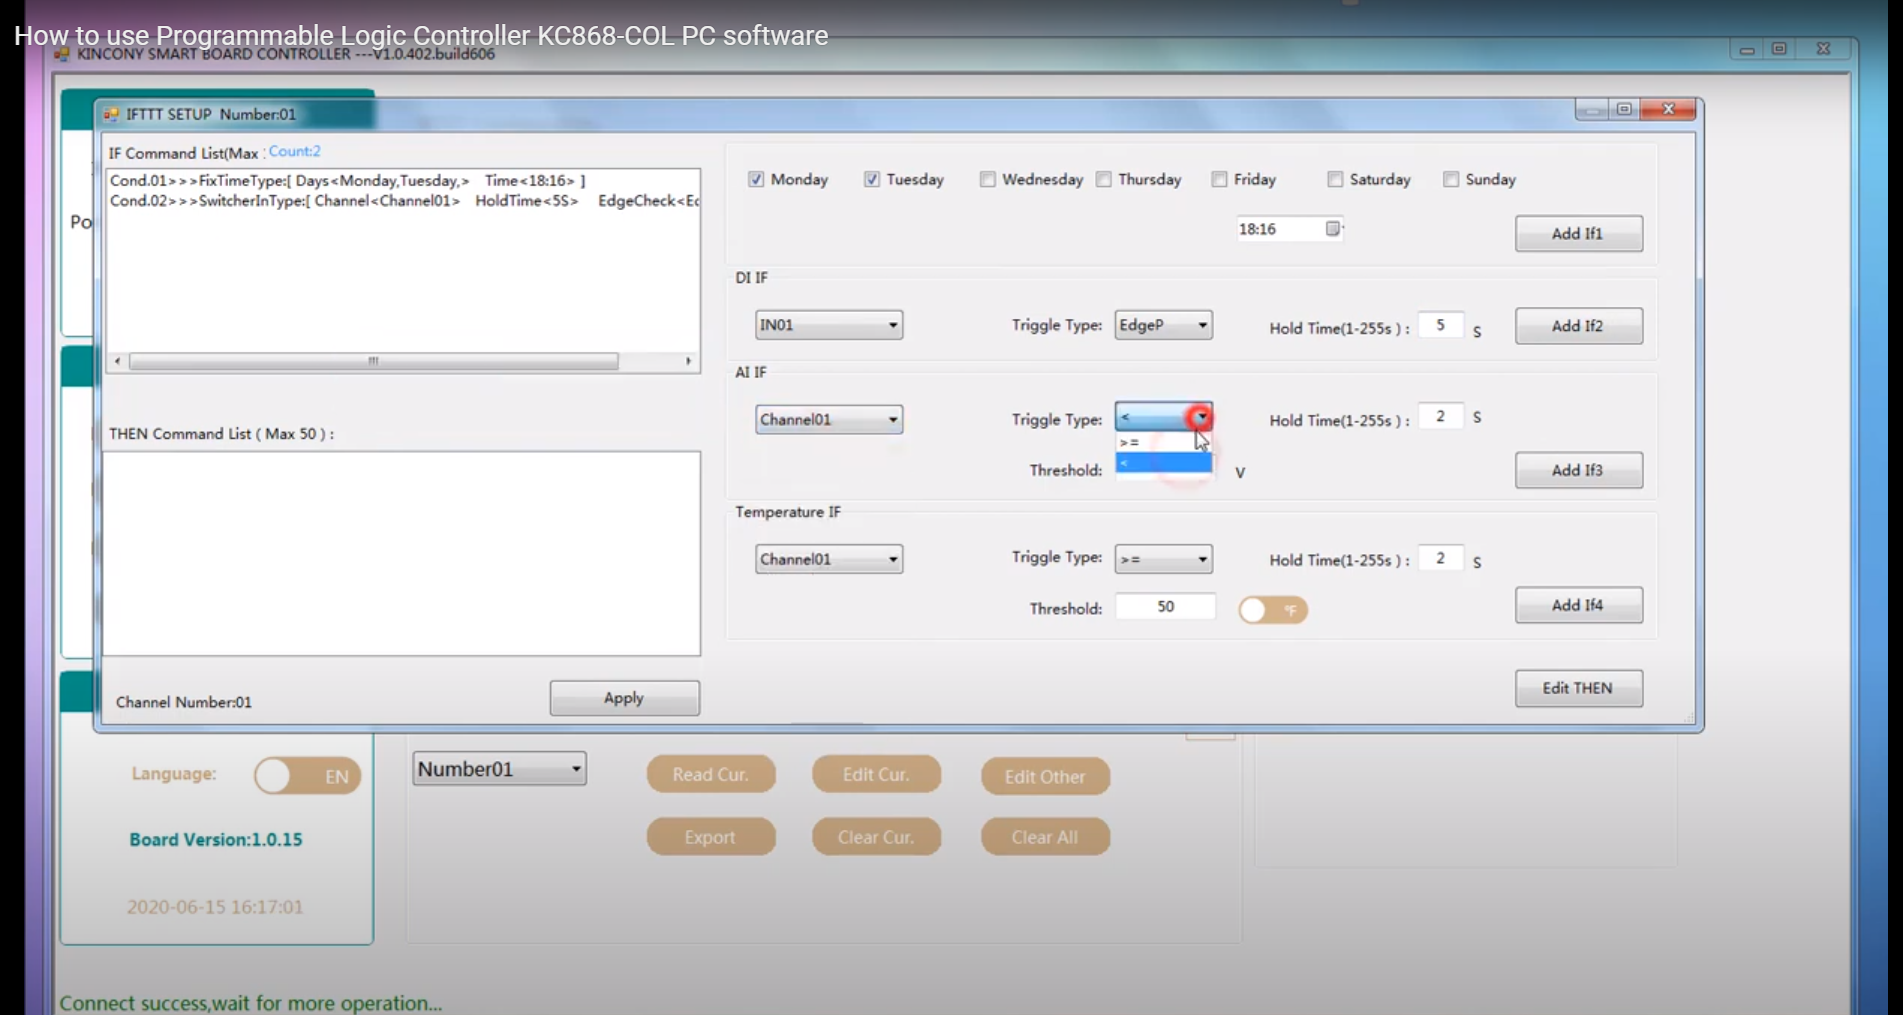1903x1015 pixels.
Task: Toggle temperature unit °F switch
Action: (1272, 610)
